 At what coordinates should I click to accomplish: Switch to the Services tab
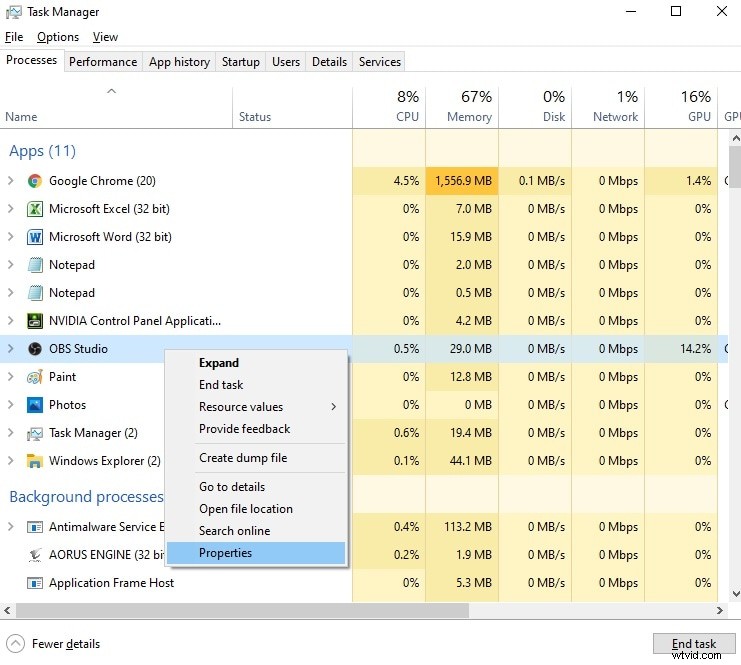pyautogui.click(x=379, y=62)
